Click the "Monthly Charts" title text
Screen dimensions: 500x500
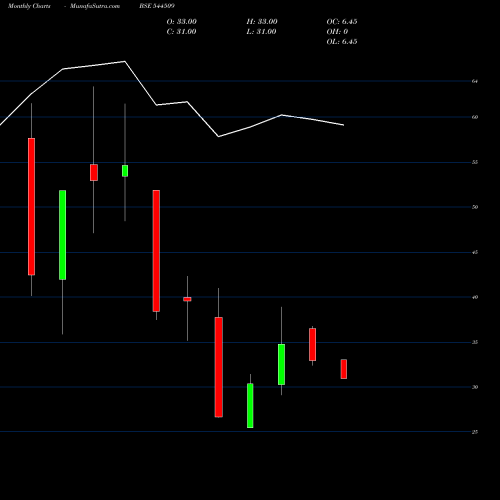(29, 6)
